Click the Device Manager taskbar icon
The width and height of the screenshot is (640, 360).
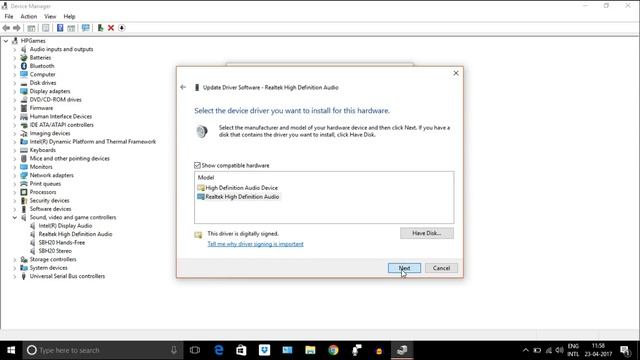(402, 350)
